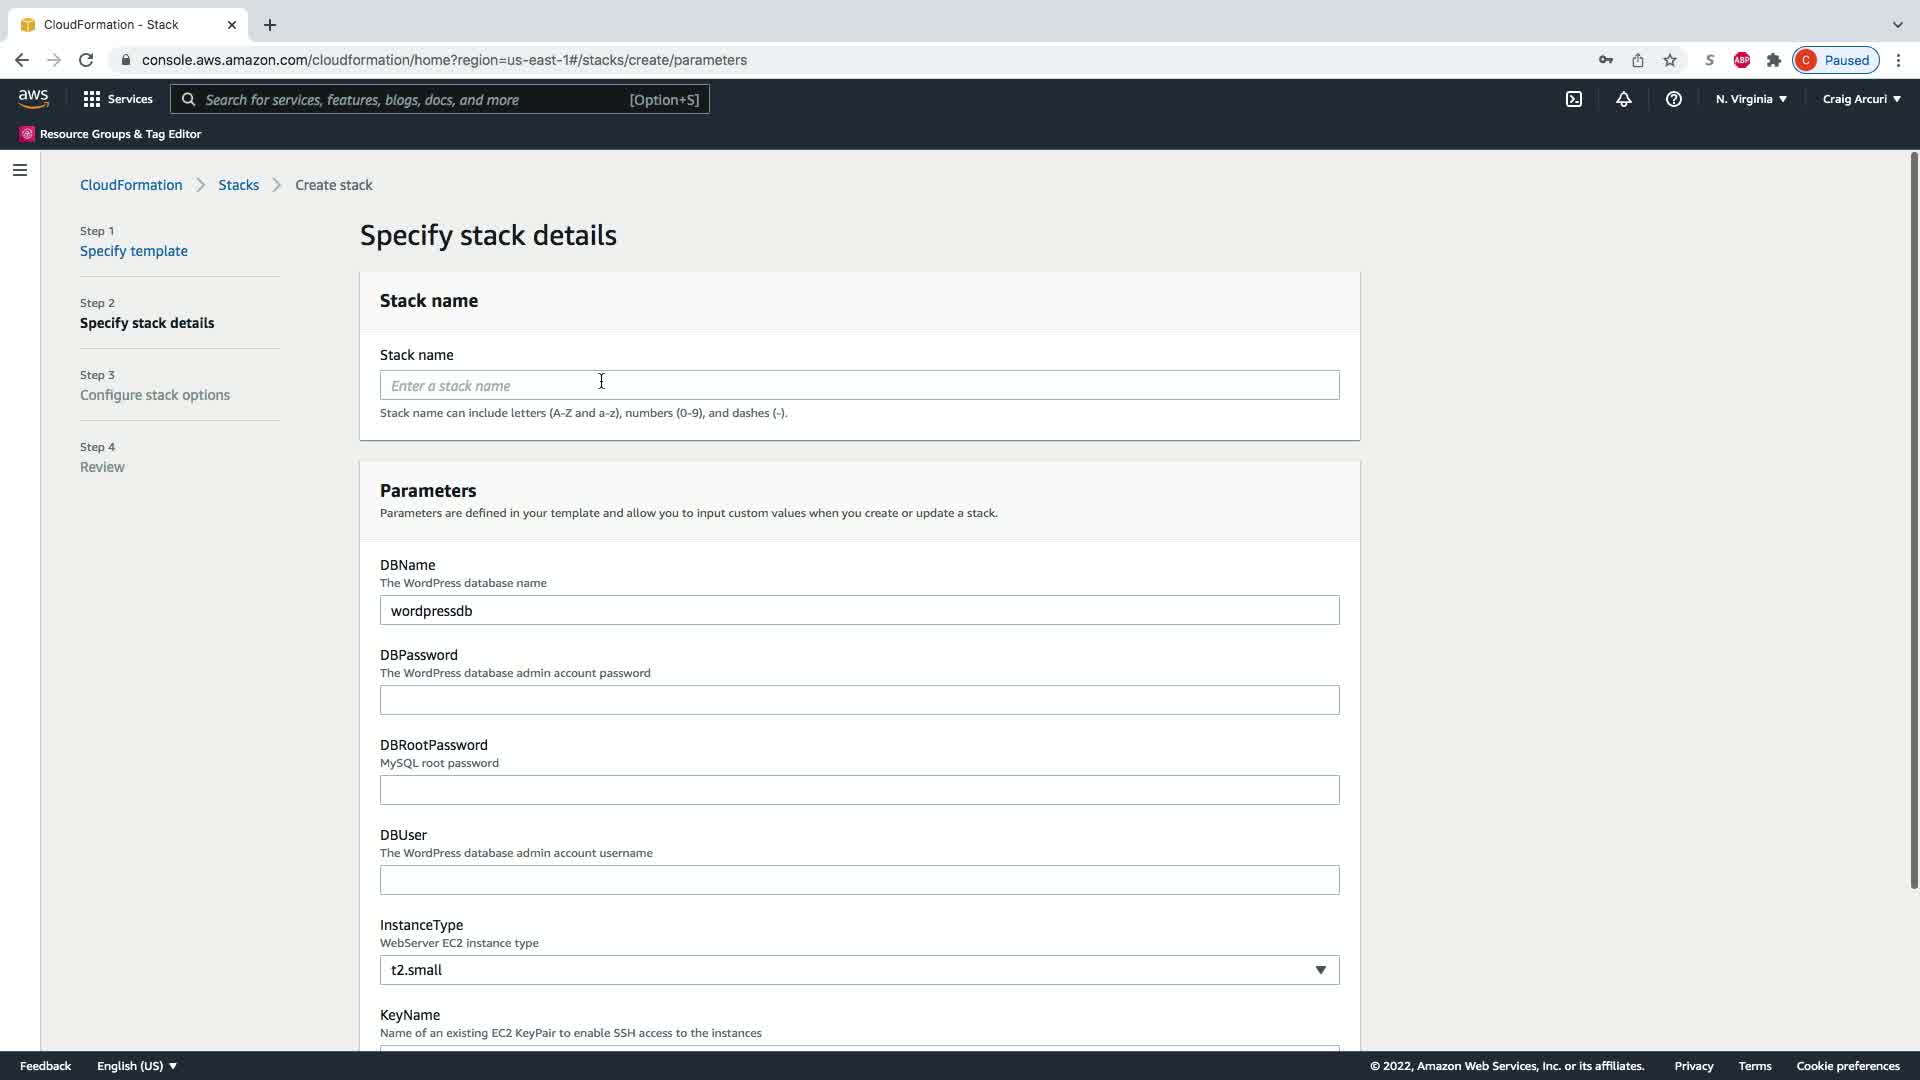Screen dimensions: 1920x1080
Task: Click in the Stack name field
Action: coord(859,386)
